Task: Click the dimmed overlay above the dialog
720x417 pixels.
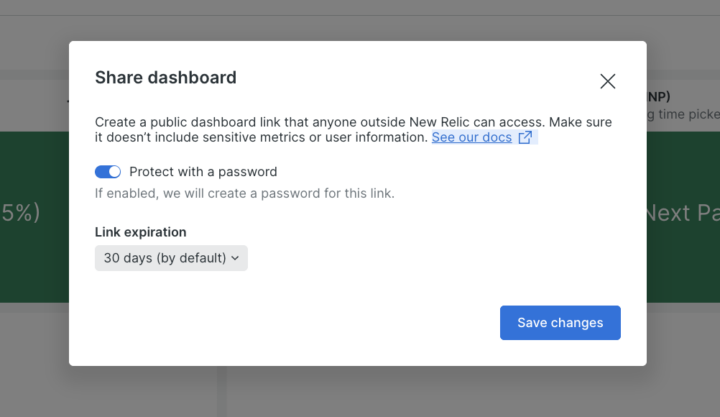Action: click(360, 20)
